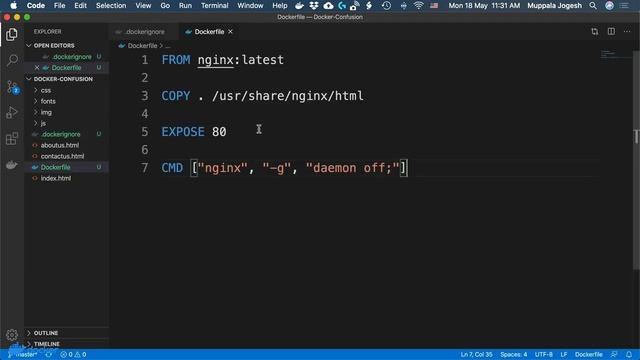Screen dimensions: 640x360
Task: Open the File menu
Action: click(60, 6)
